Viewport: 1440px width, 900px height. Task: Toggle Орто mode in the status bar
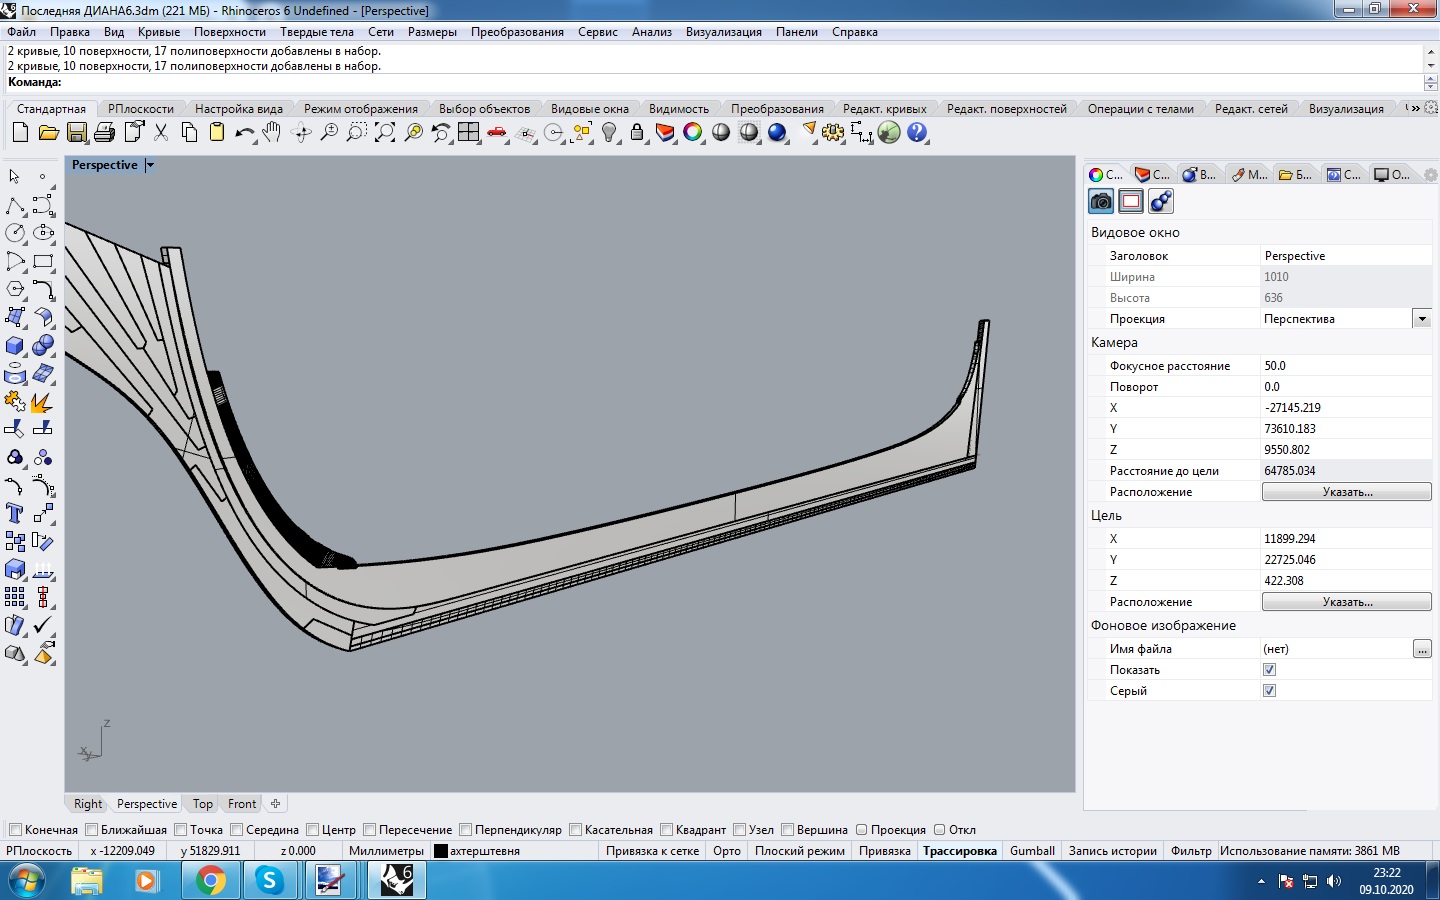(727, 851)
